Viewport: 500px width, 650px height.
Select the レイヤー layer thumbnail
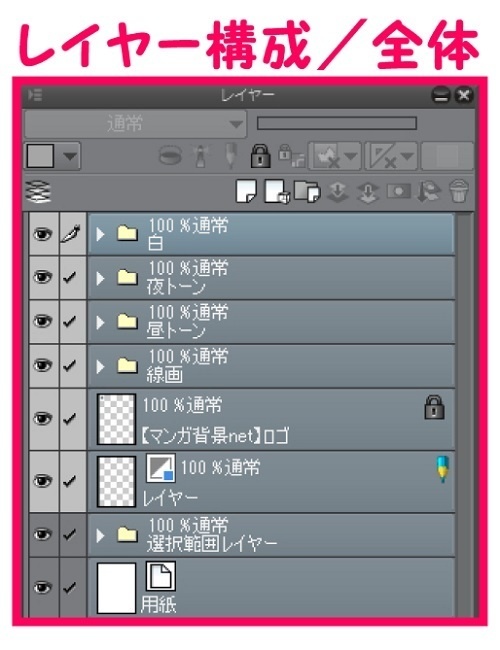(116, 481)
